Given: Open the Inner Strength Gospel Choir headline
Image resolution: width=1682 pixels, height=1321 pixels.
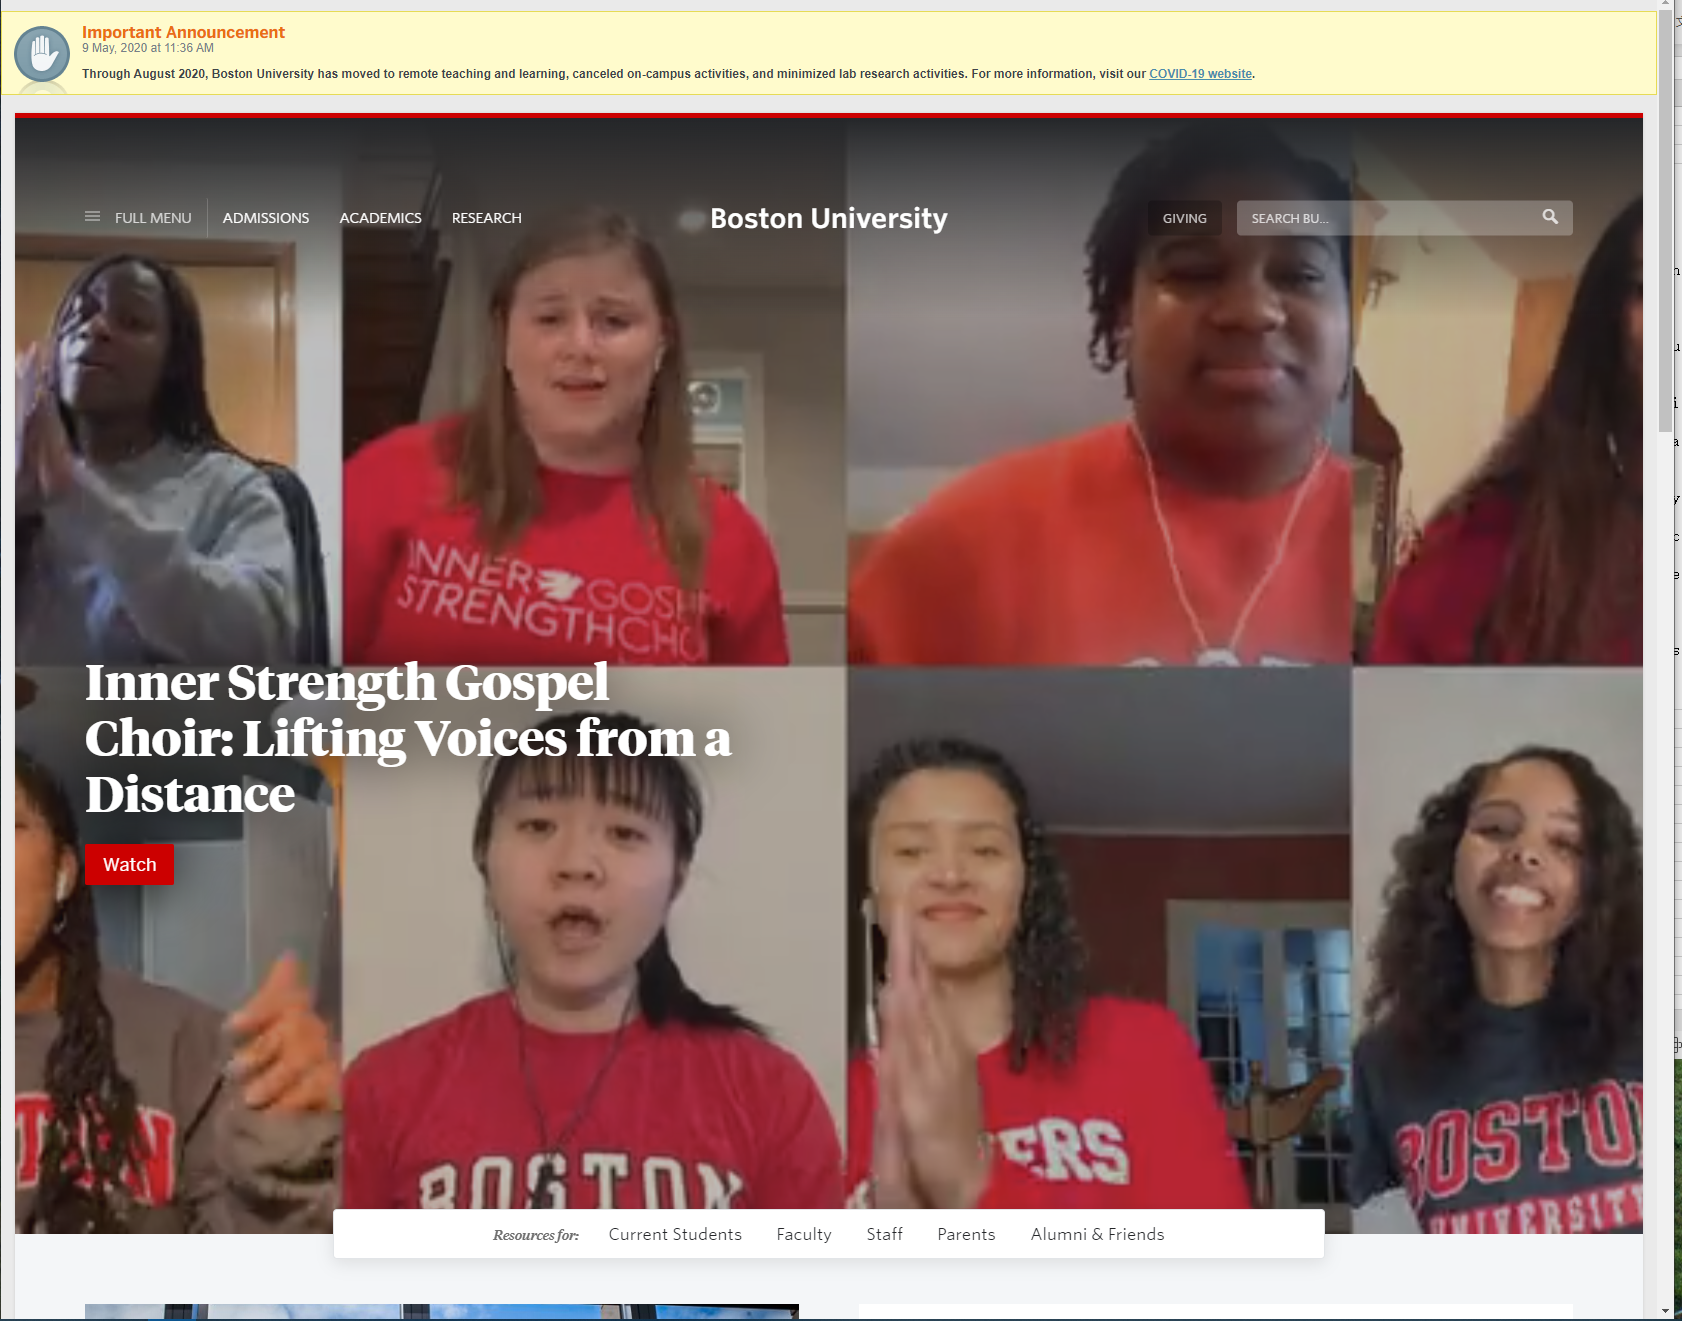Looking at the screenshot, I should pos(408,738).
